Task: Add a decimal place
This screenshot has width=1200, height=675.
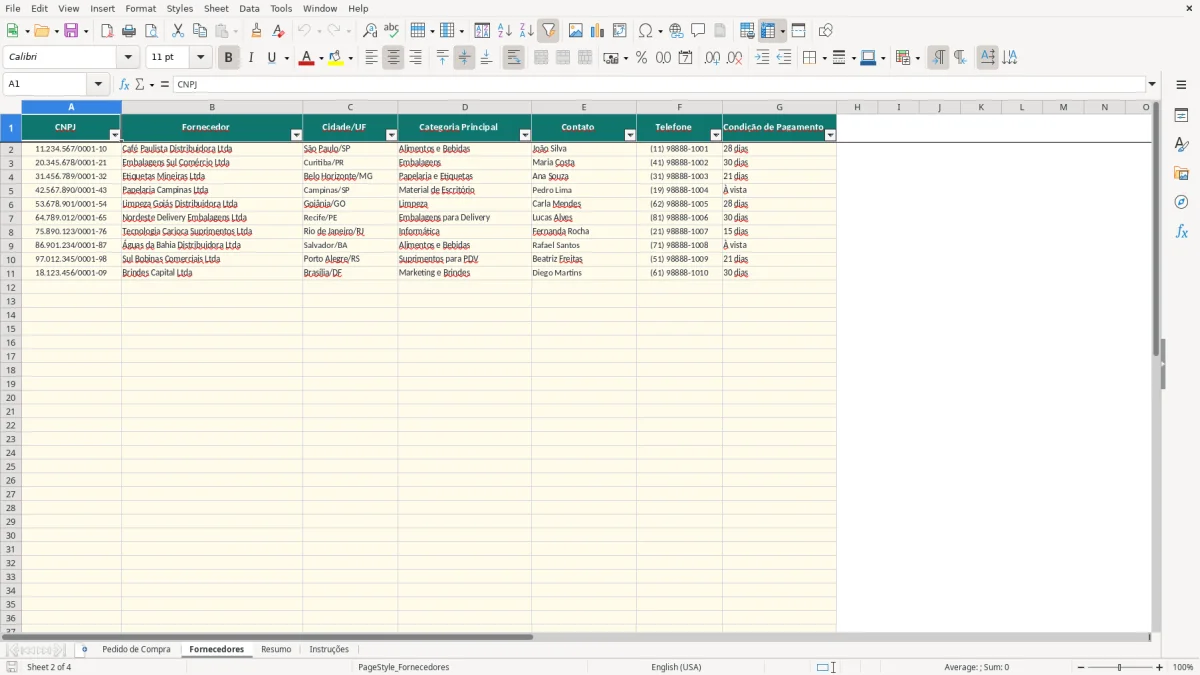Action: (x=712, y=58)
